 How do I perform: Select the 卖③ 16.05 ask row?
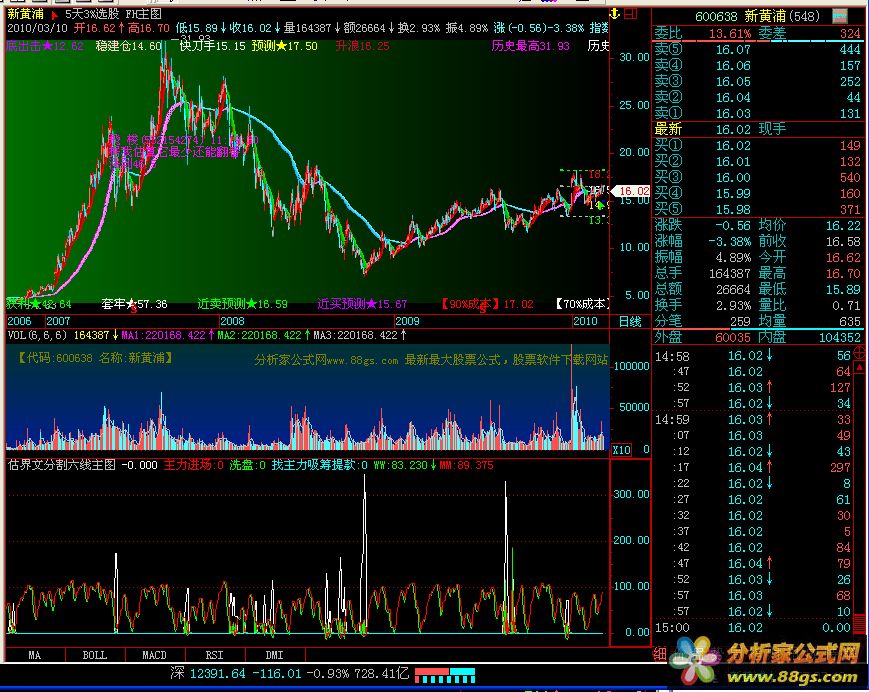(x=757, y=82)
